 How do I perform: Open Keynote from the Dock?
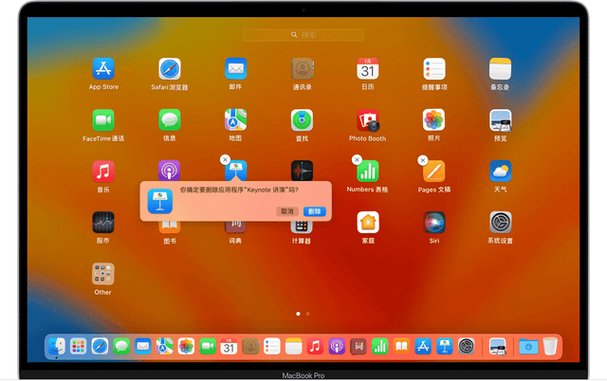pos(444,346)
